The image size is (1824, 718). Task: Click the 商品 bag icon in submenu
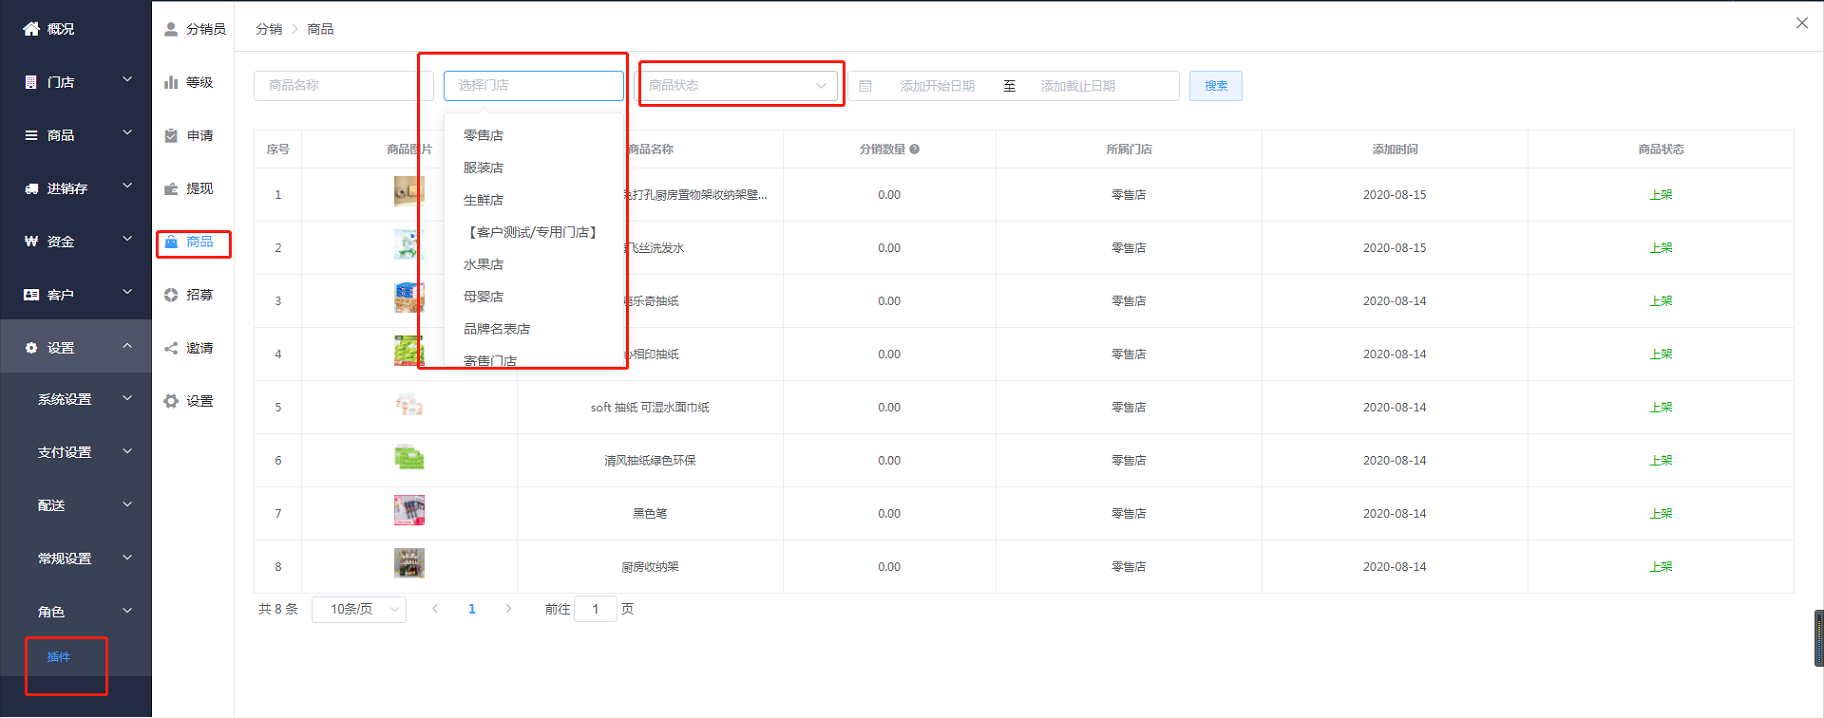click(x=171, y=242)
